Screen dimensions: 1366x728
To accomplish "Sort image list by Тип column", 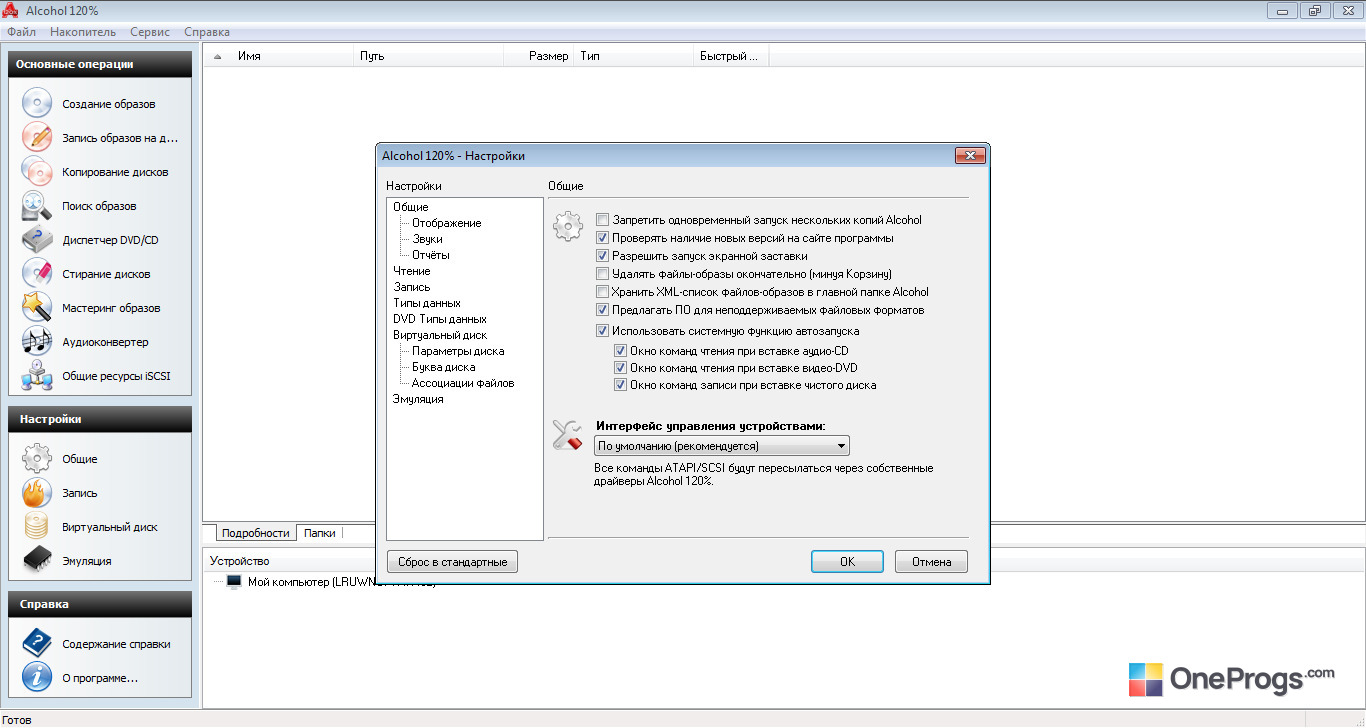I will pyautogui.click(x=634, y=56).
